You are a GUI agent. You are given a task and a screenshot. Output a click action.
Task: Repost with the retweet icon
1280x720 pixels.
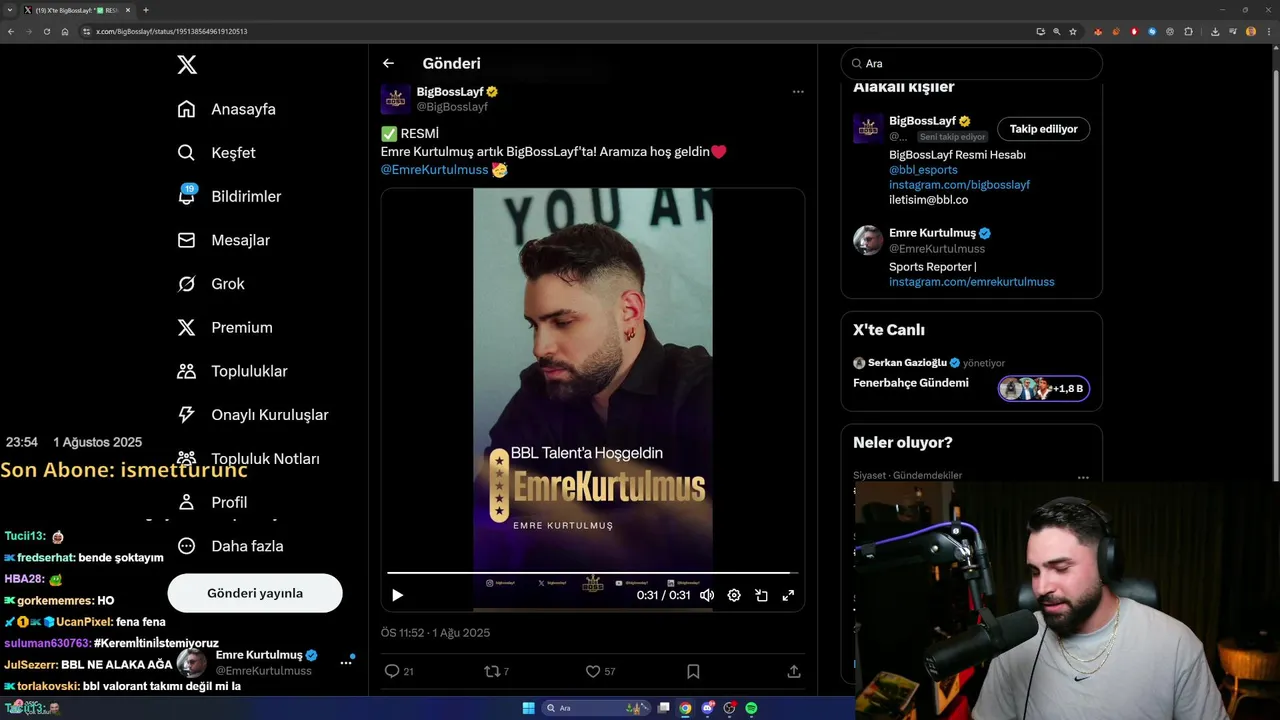(x=491, y=671)
